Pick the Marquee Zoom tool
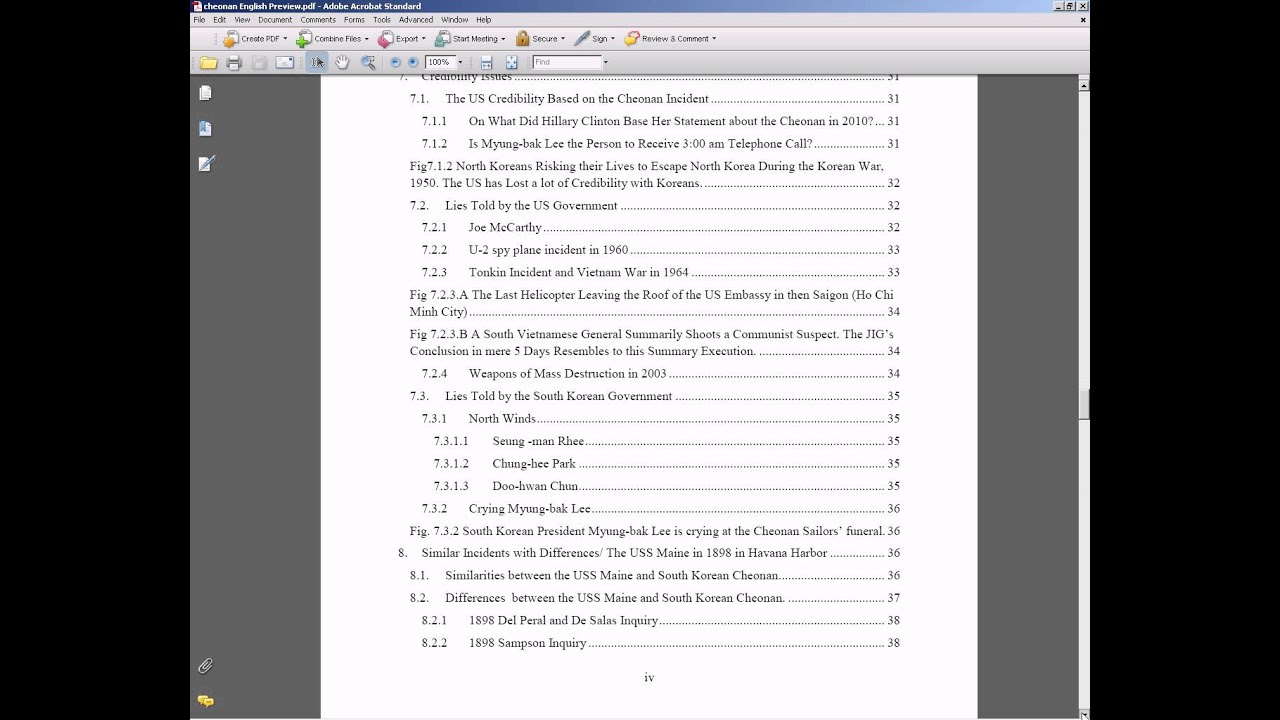Screen dimensions: 1280x720 368,63
